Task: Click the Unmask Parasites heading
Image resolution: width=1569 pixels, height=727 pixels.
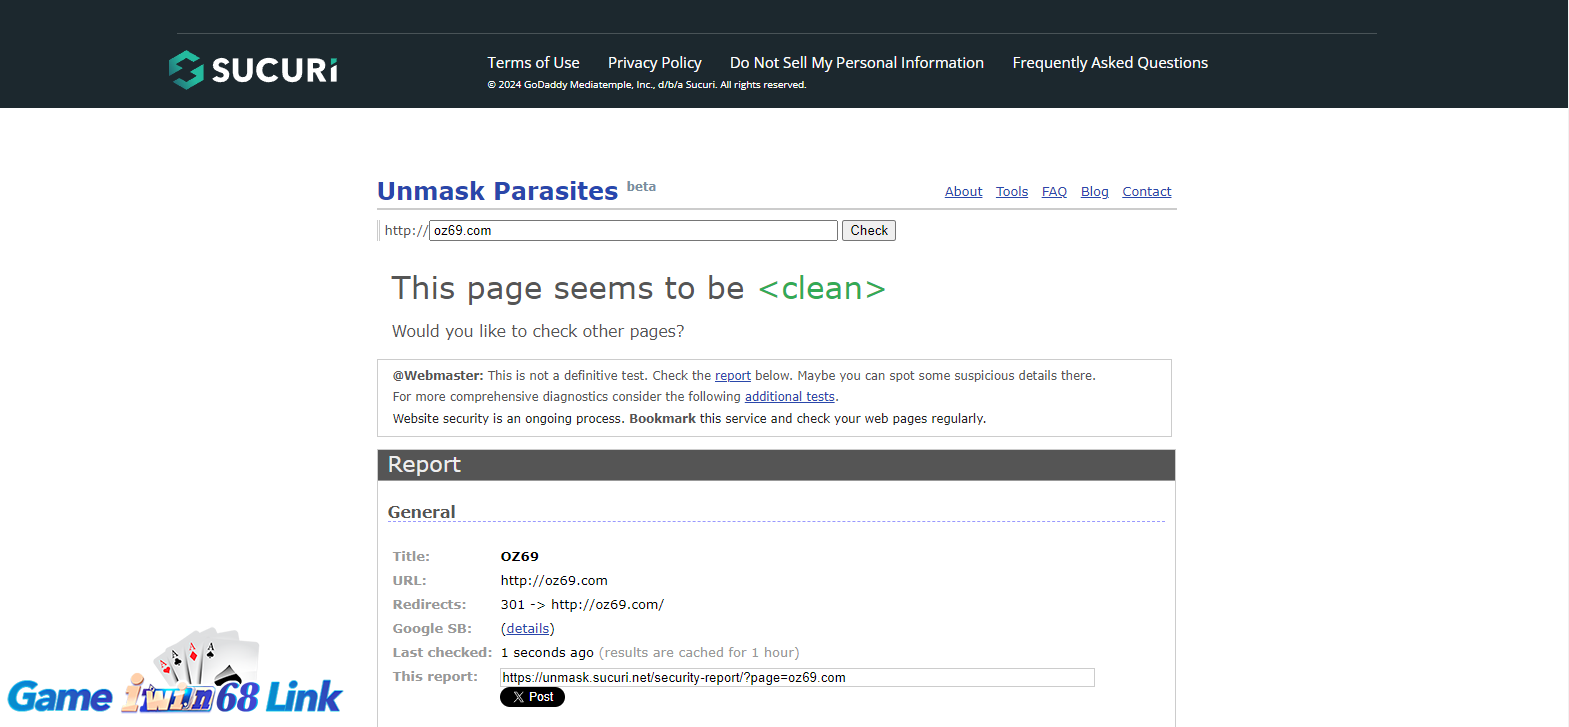Action: (x=497, y=191)
